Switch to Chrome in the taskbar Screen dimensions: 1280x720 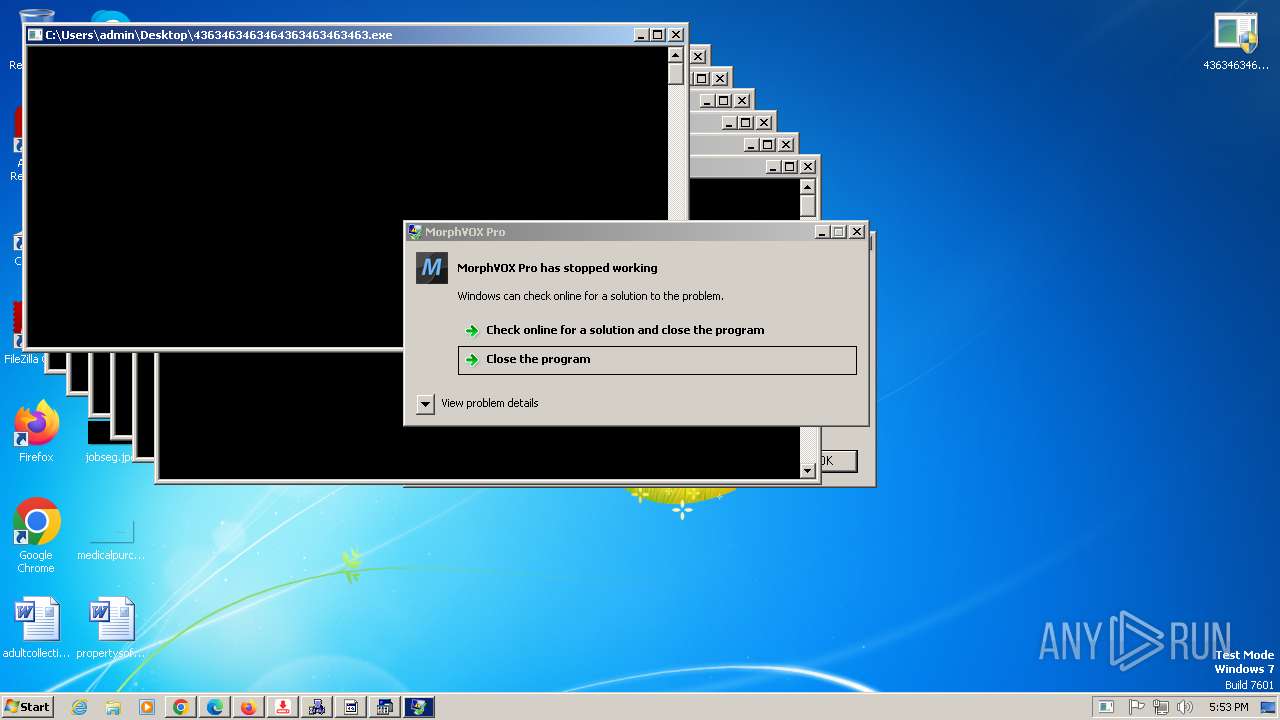click(181, 707)
